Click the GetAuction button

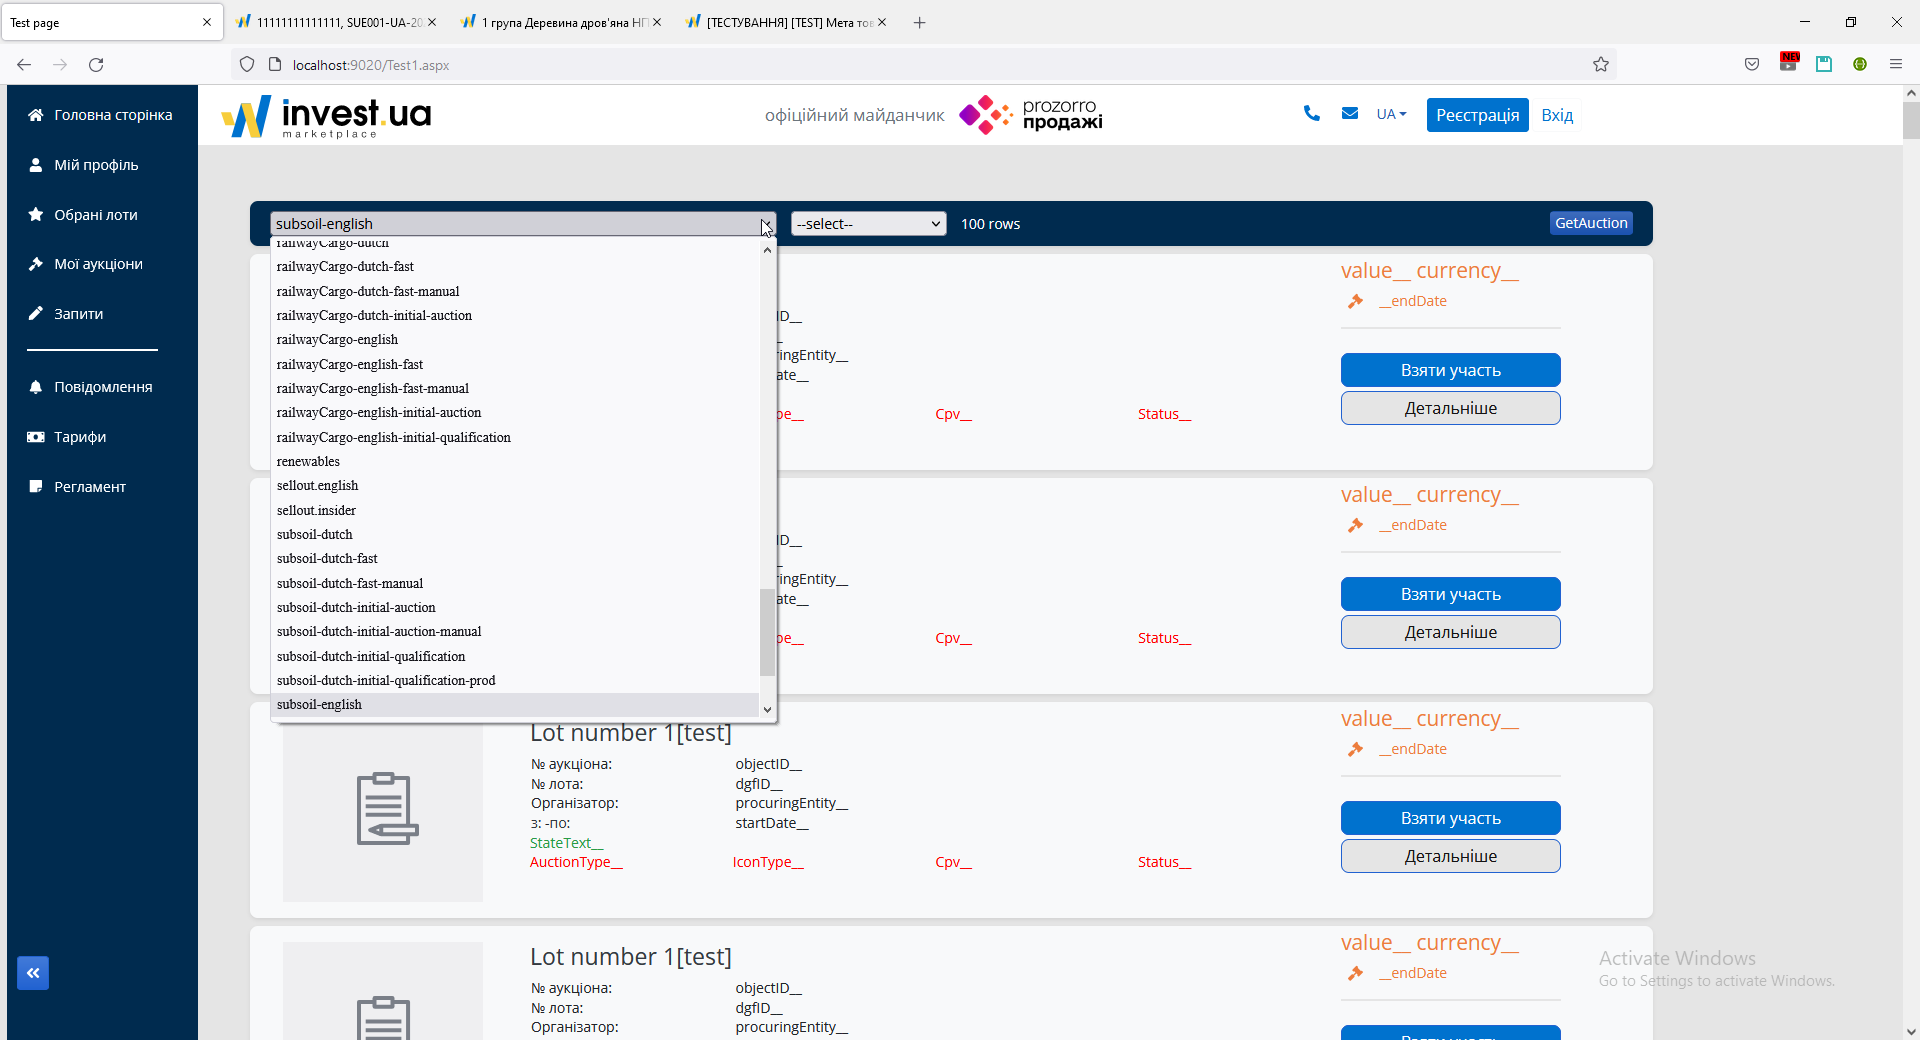click(1591, 223)
